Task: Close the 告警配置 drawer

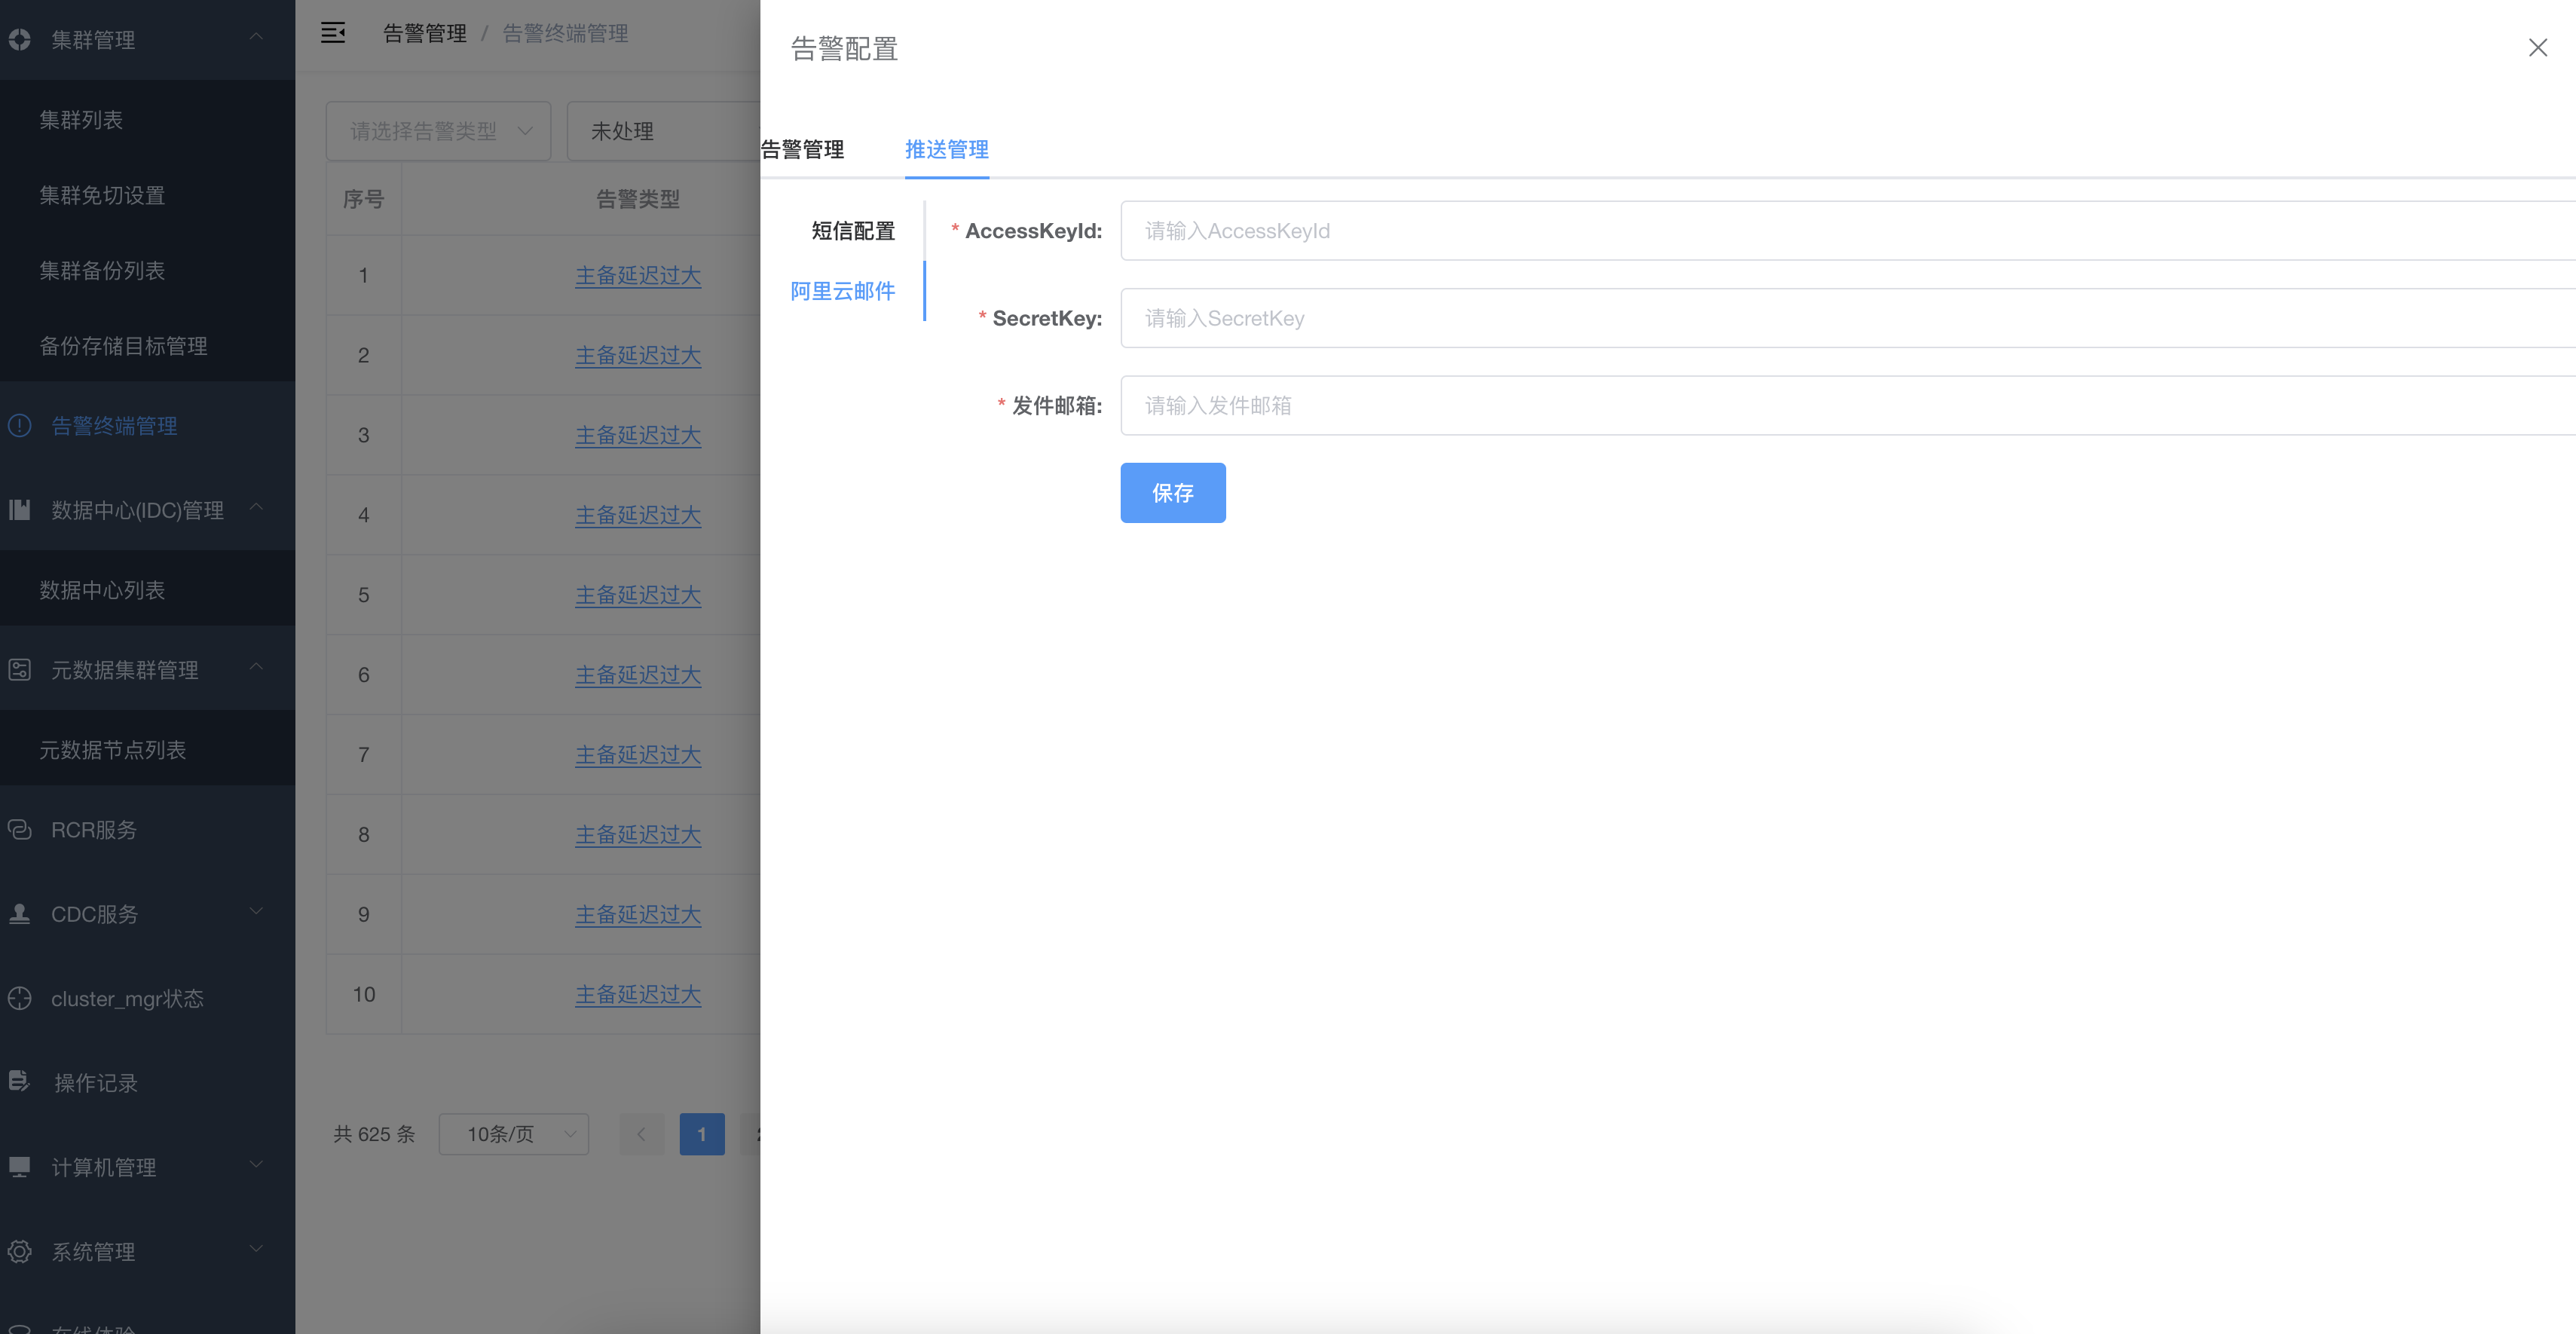Action: 2537,48
